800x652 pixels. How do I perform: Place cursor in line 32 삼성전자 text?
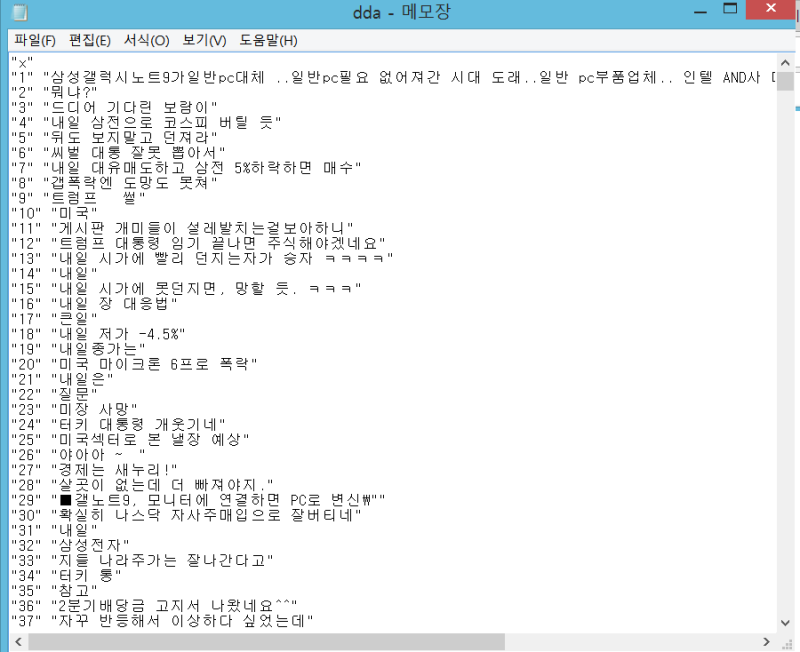tap(90, 545)
